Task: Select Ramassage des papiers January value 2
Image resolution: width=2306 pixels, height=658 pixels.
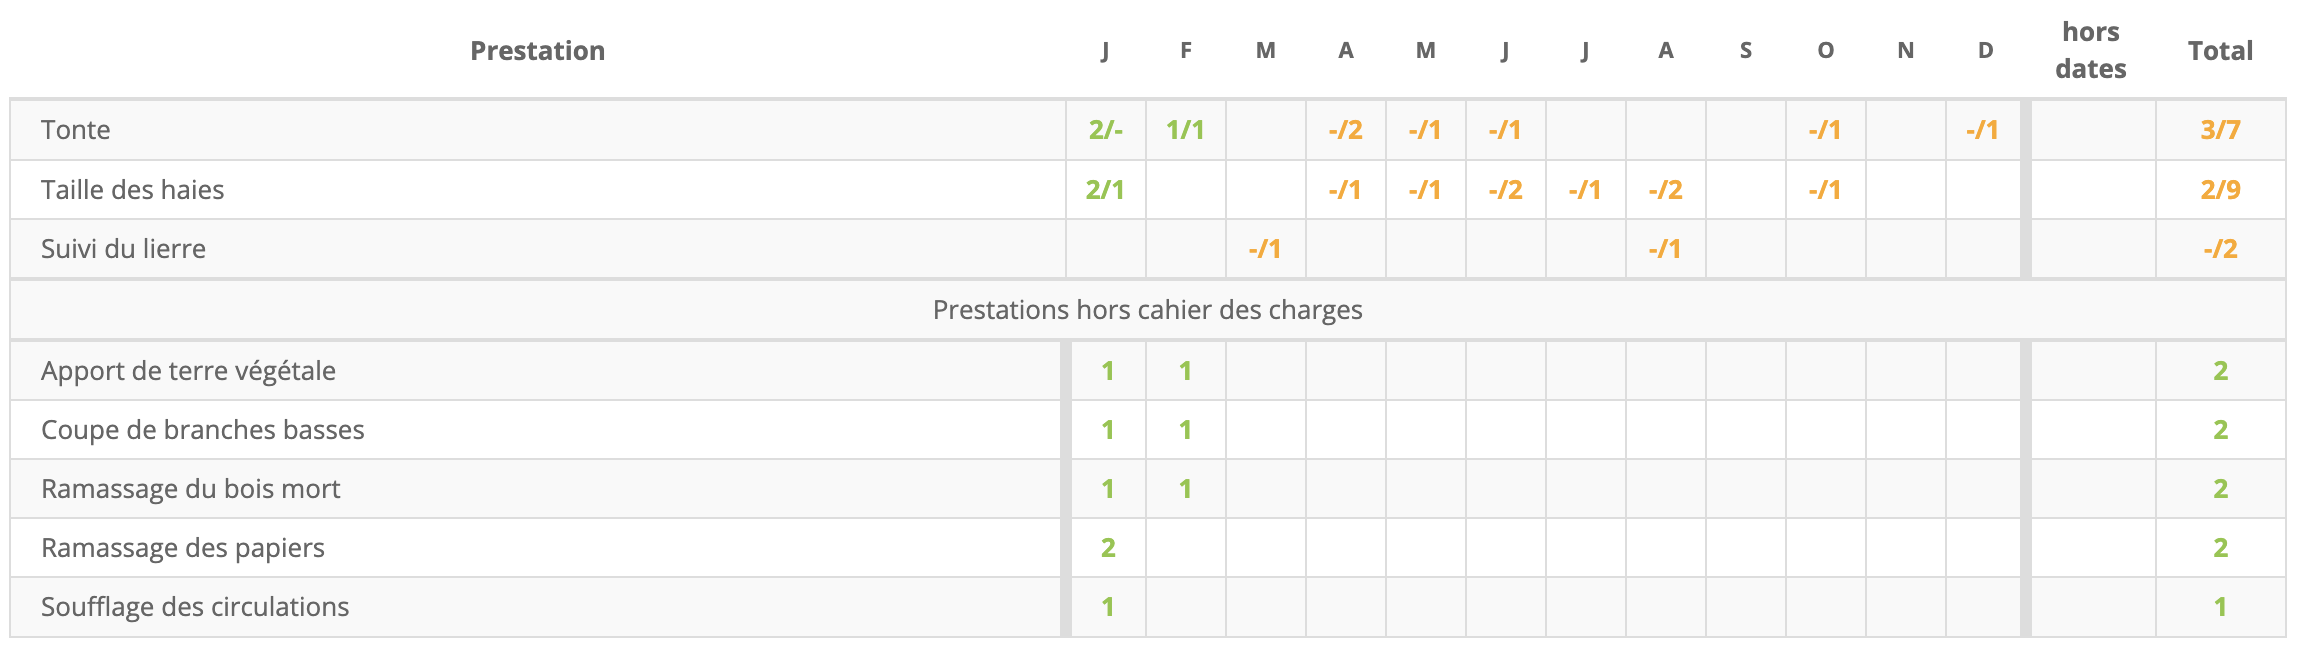Action: 1108,548
